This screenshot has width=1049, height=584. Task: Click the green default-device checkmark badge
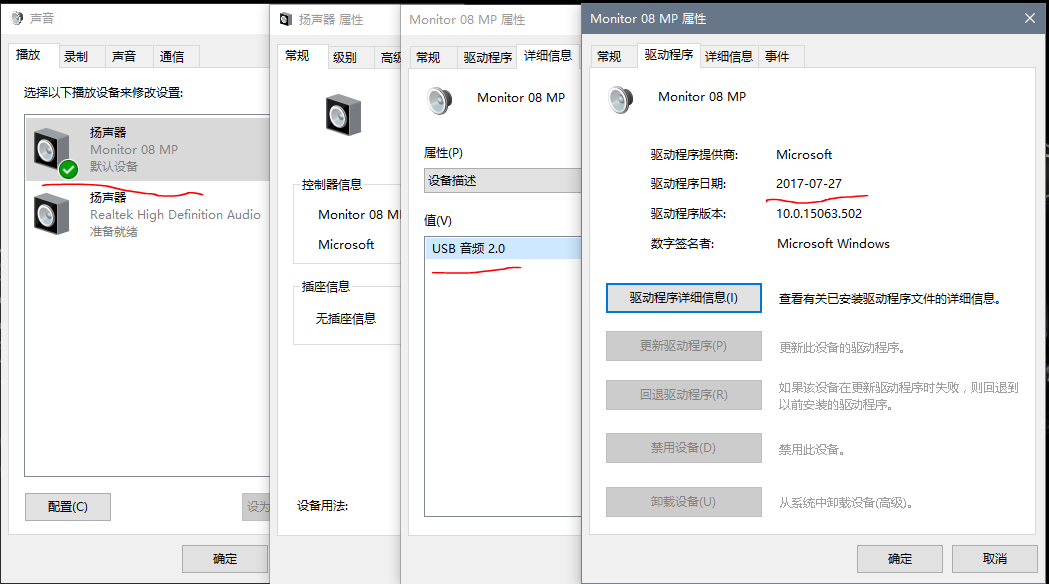(68, 168)
